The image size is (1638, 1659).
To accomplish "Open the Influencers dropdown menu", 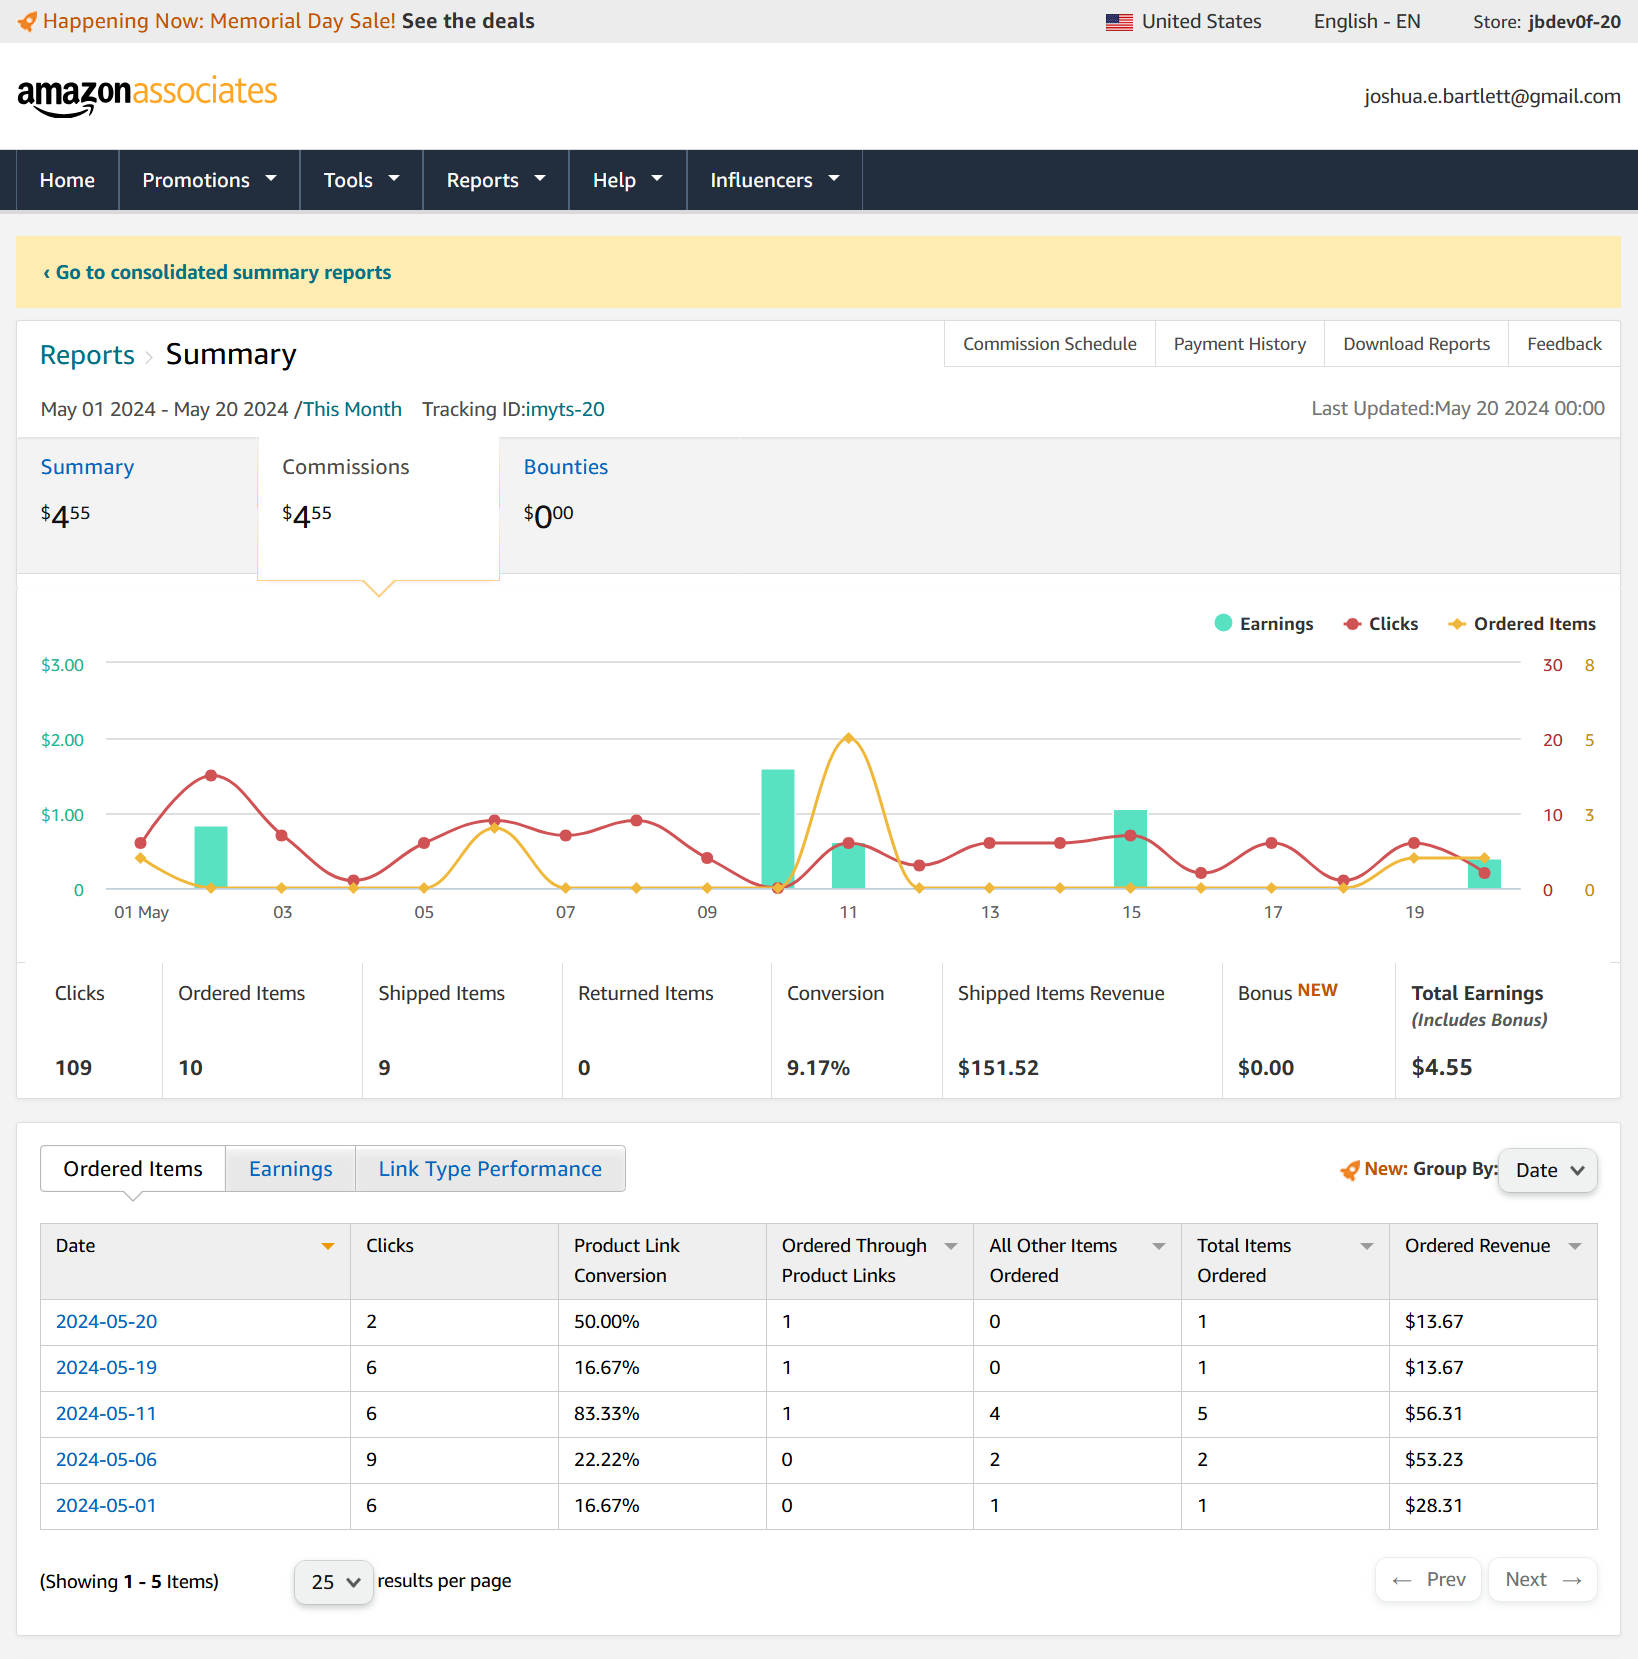I will coord(775,180).
